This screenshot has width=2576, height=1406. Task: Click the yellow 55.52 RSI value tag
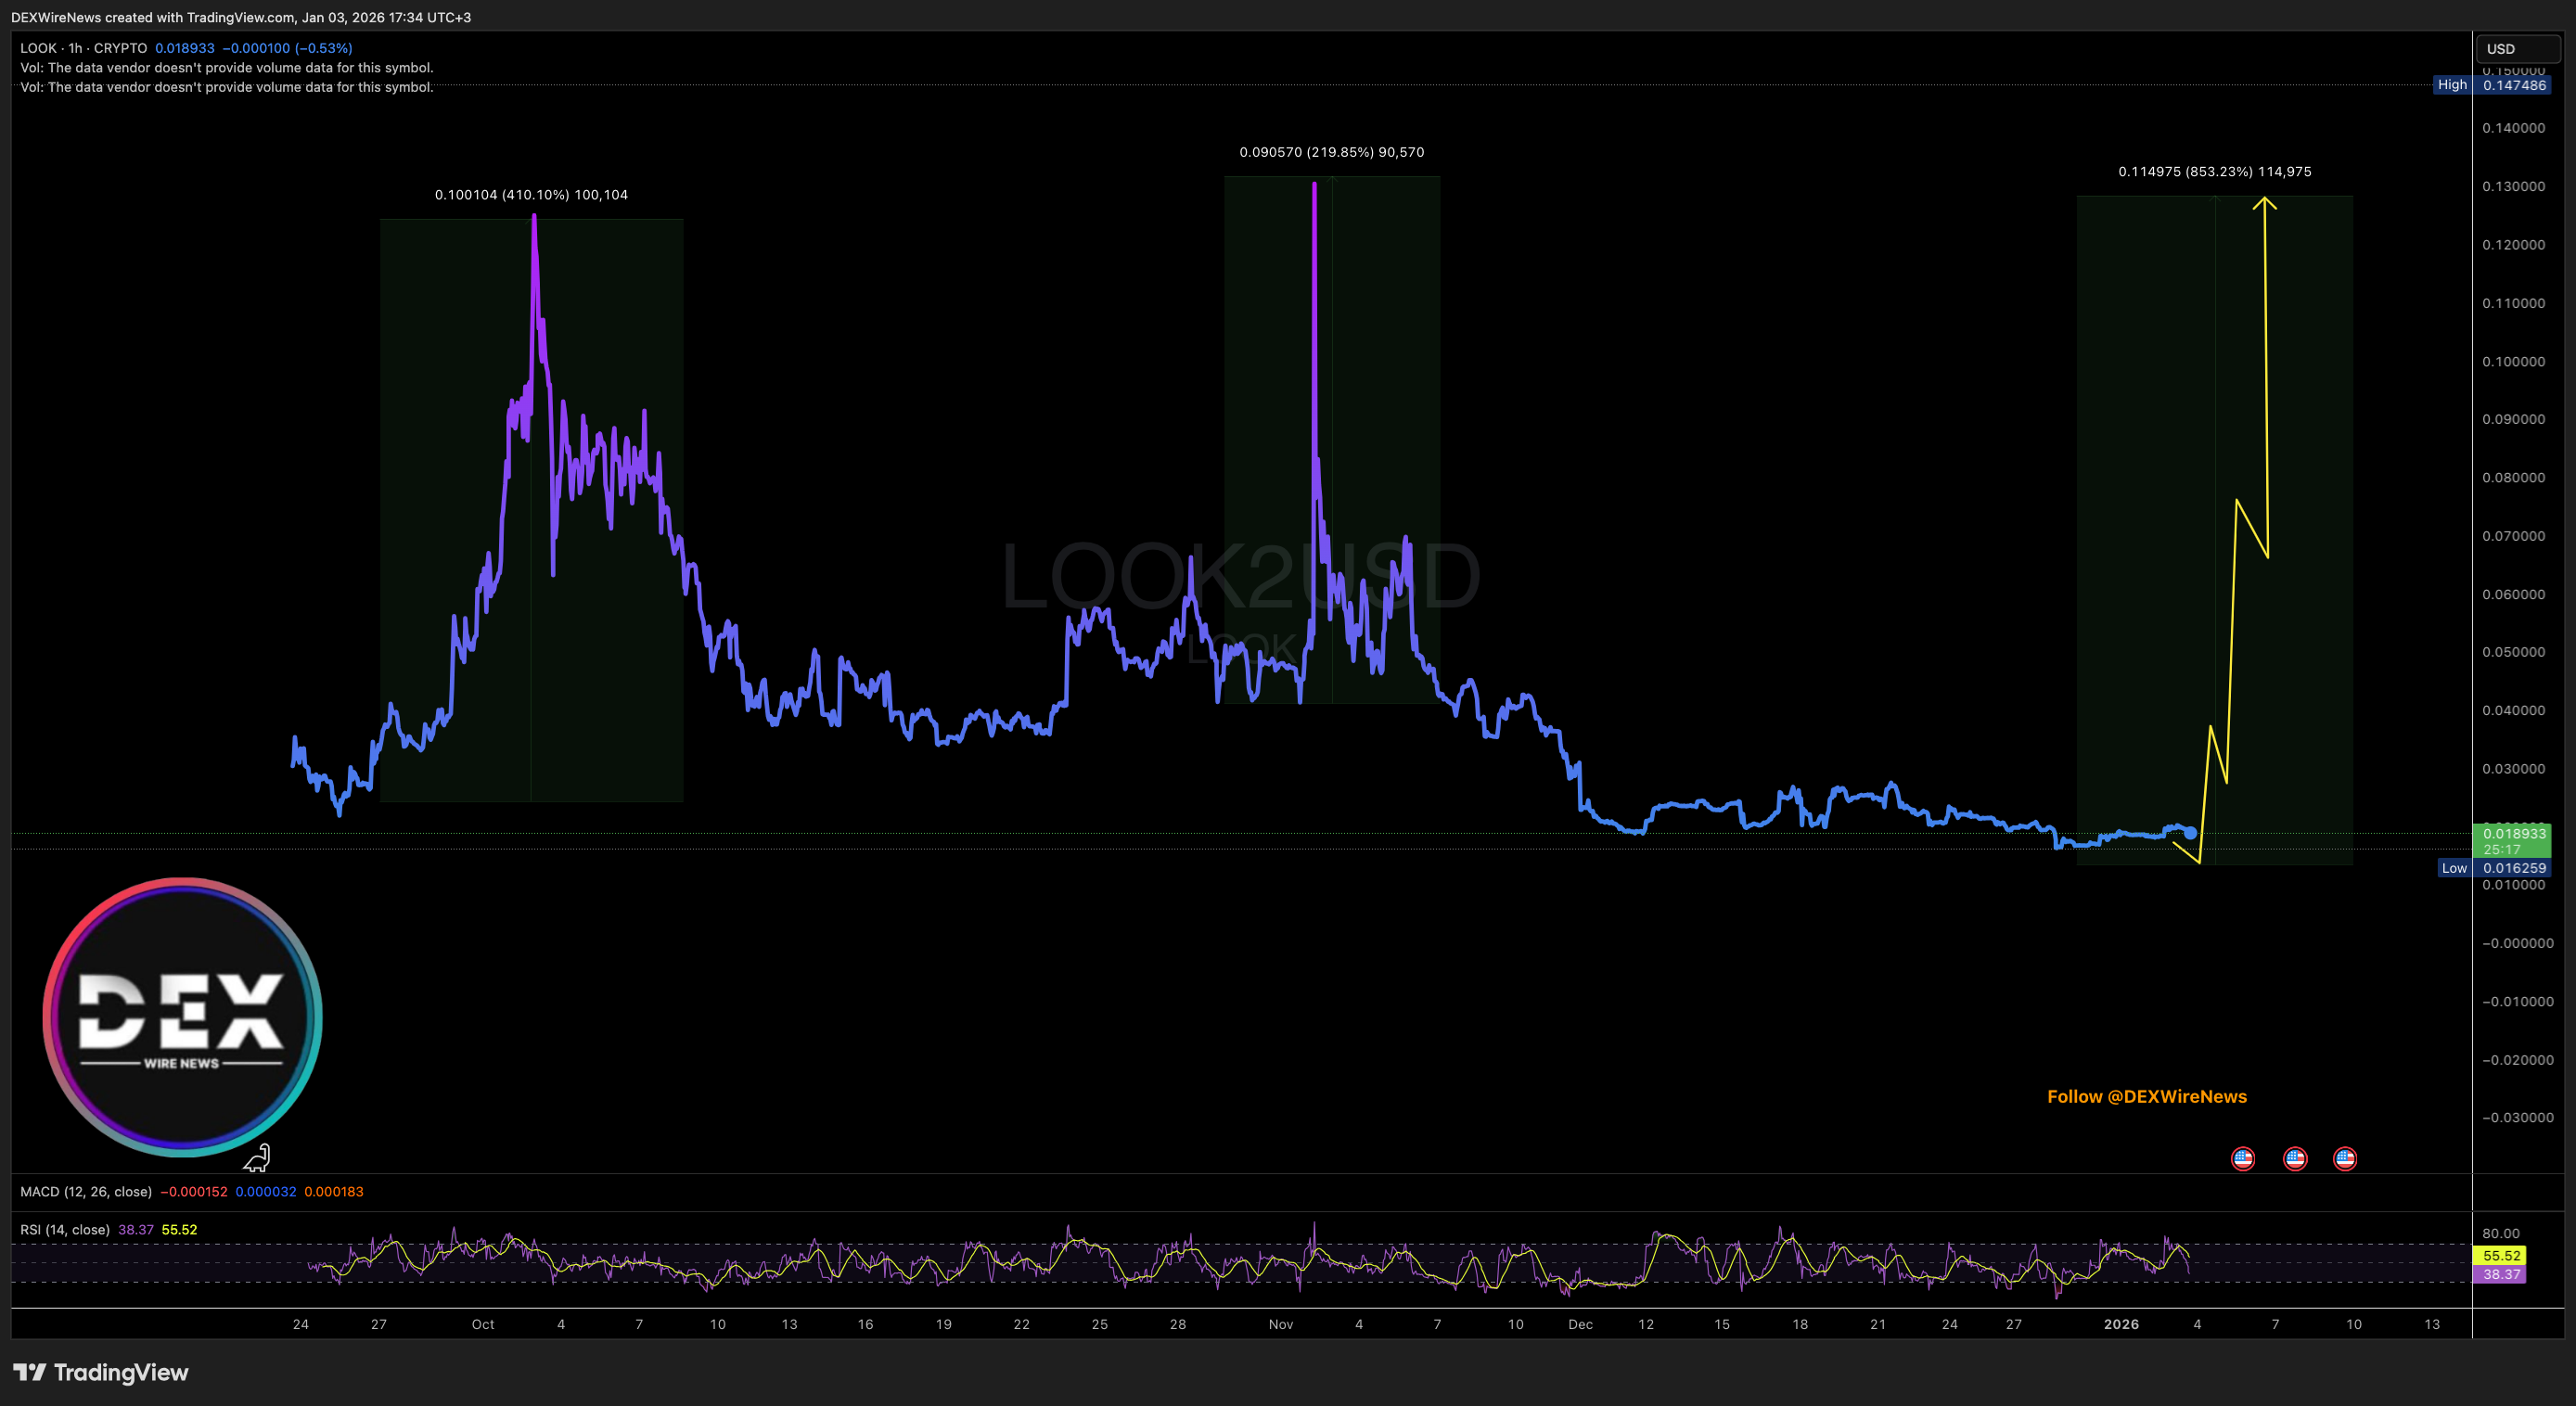click(x=2500, y=1255)
